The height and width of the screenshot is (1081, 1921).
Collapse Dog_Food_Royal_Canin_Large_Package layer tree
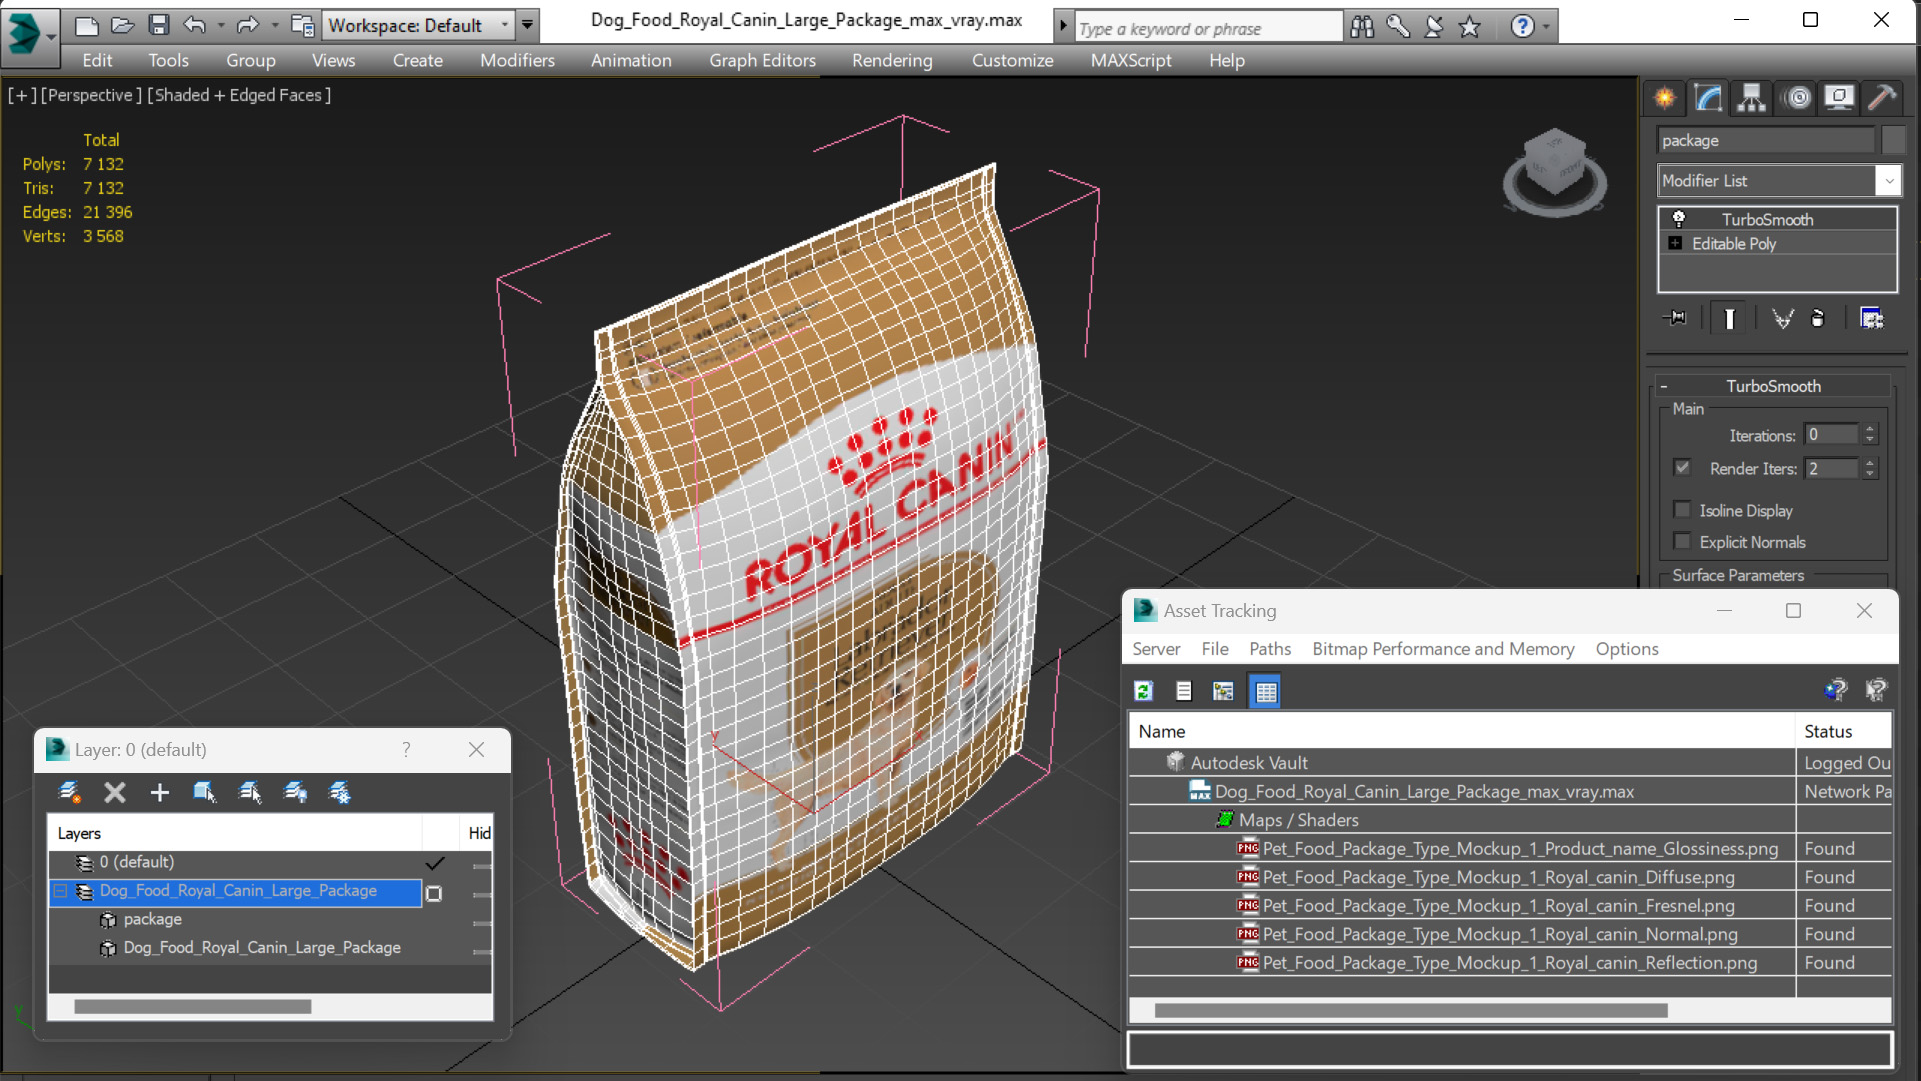pyautogui.click(x=61, y=890)
